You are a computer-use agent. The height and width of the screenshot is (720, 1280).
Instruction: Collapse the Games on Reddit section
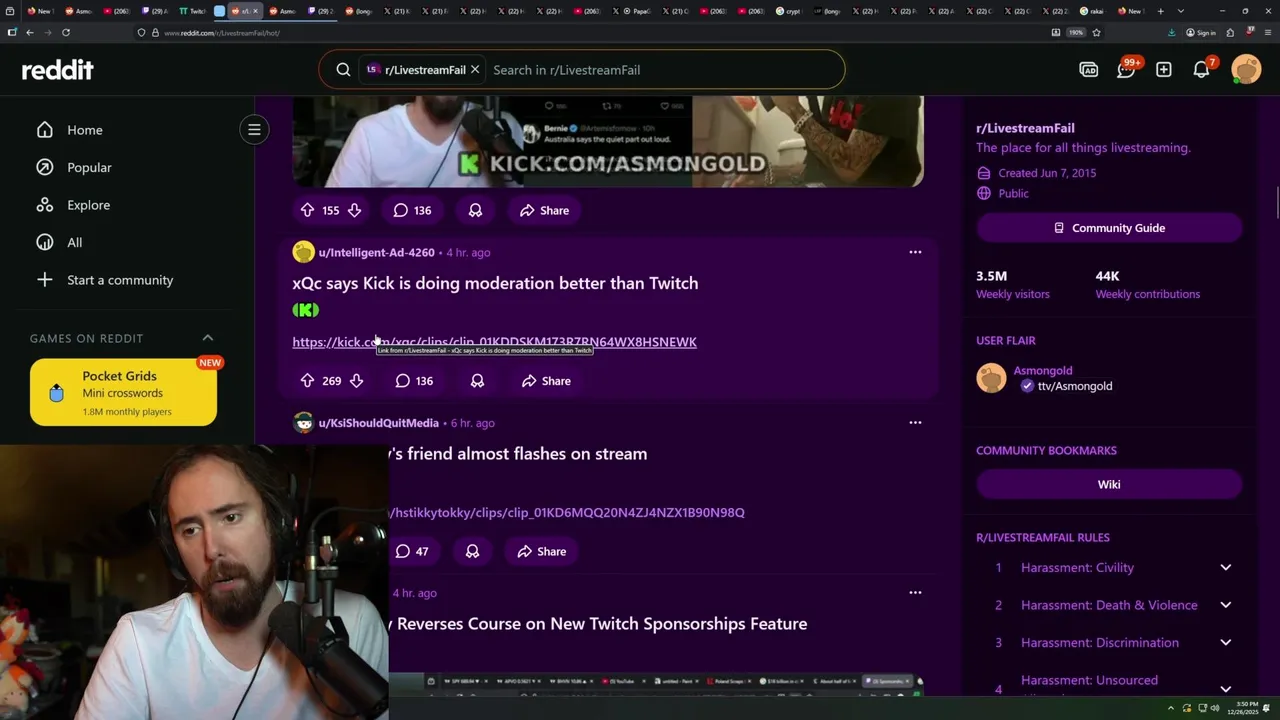208,338
